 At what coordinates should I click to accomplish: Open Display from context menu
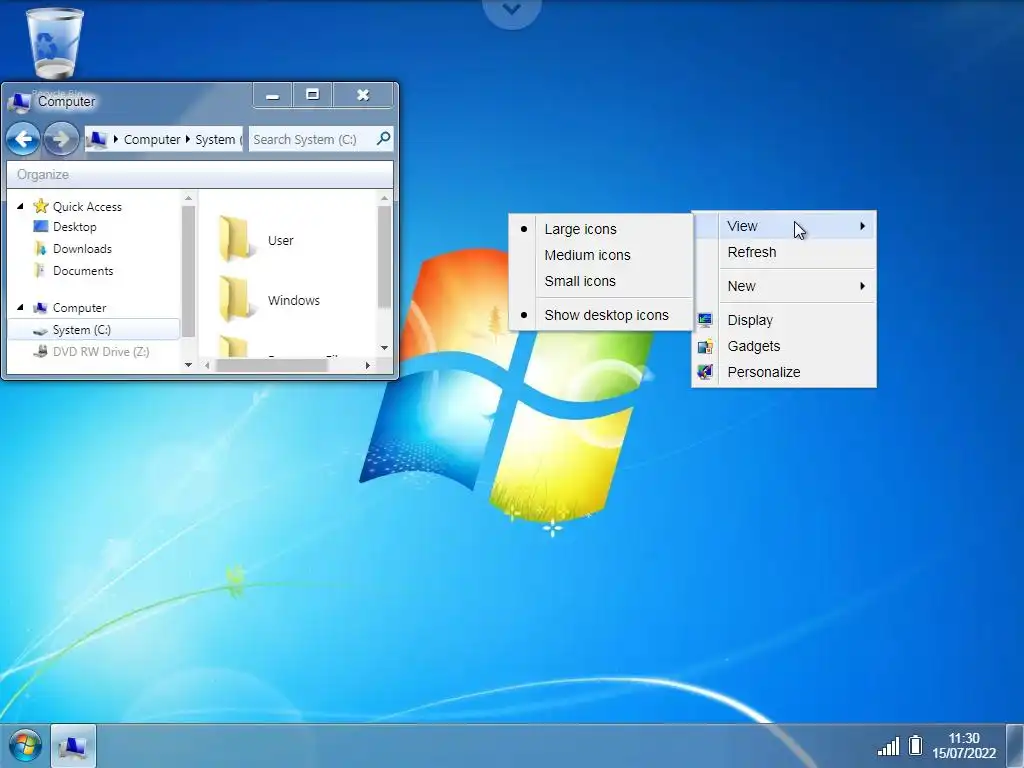pos(750,320)
